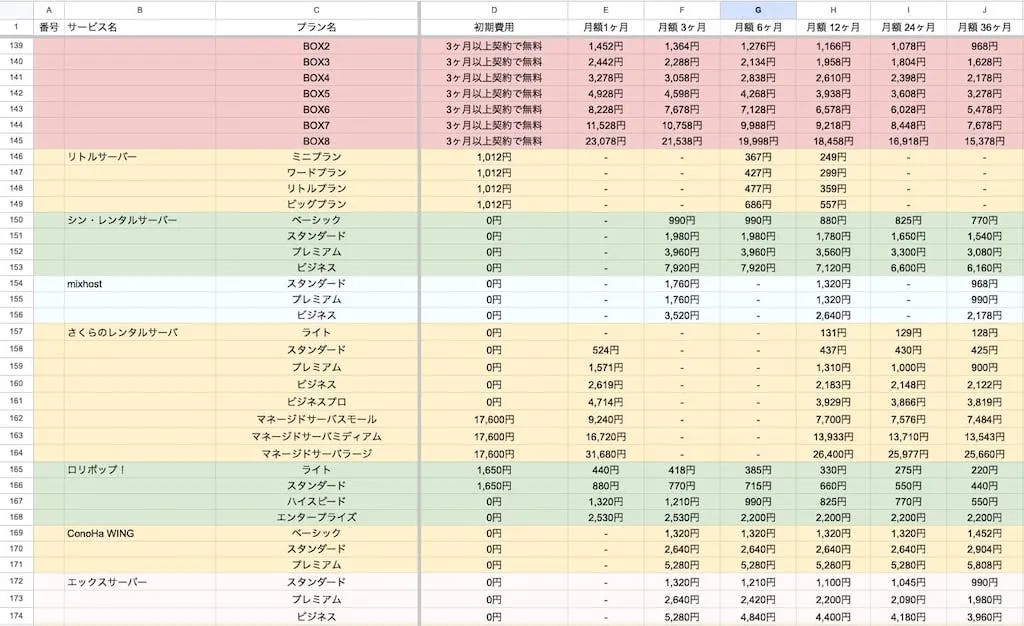Click the 'サービス名' header cell
Image resolution: width=1024 pixels, height=626 pixels.
140,27
